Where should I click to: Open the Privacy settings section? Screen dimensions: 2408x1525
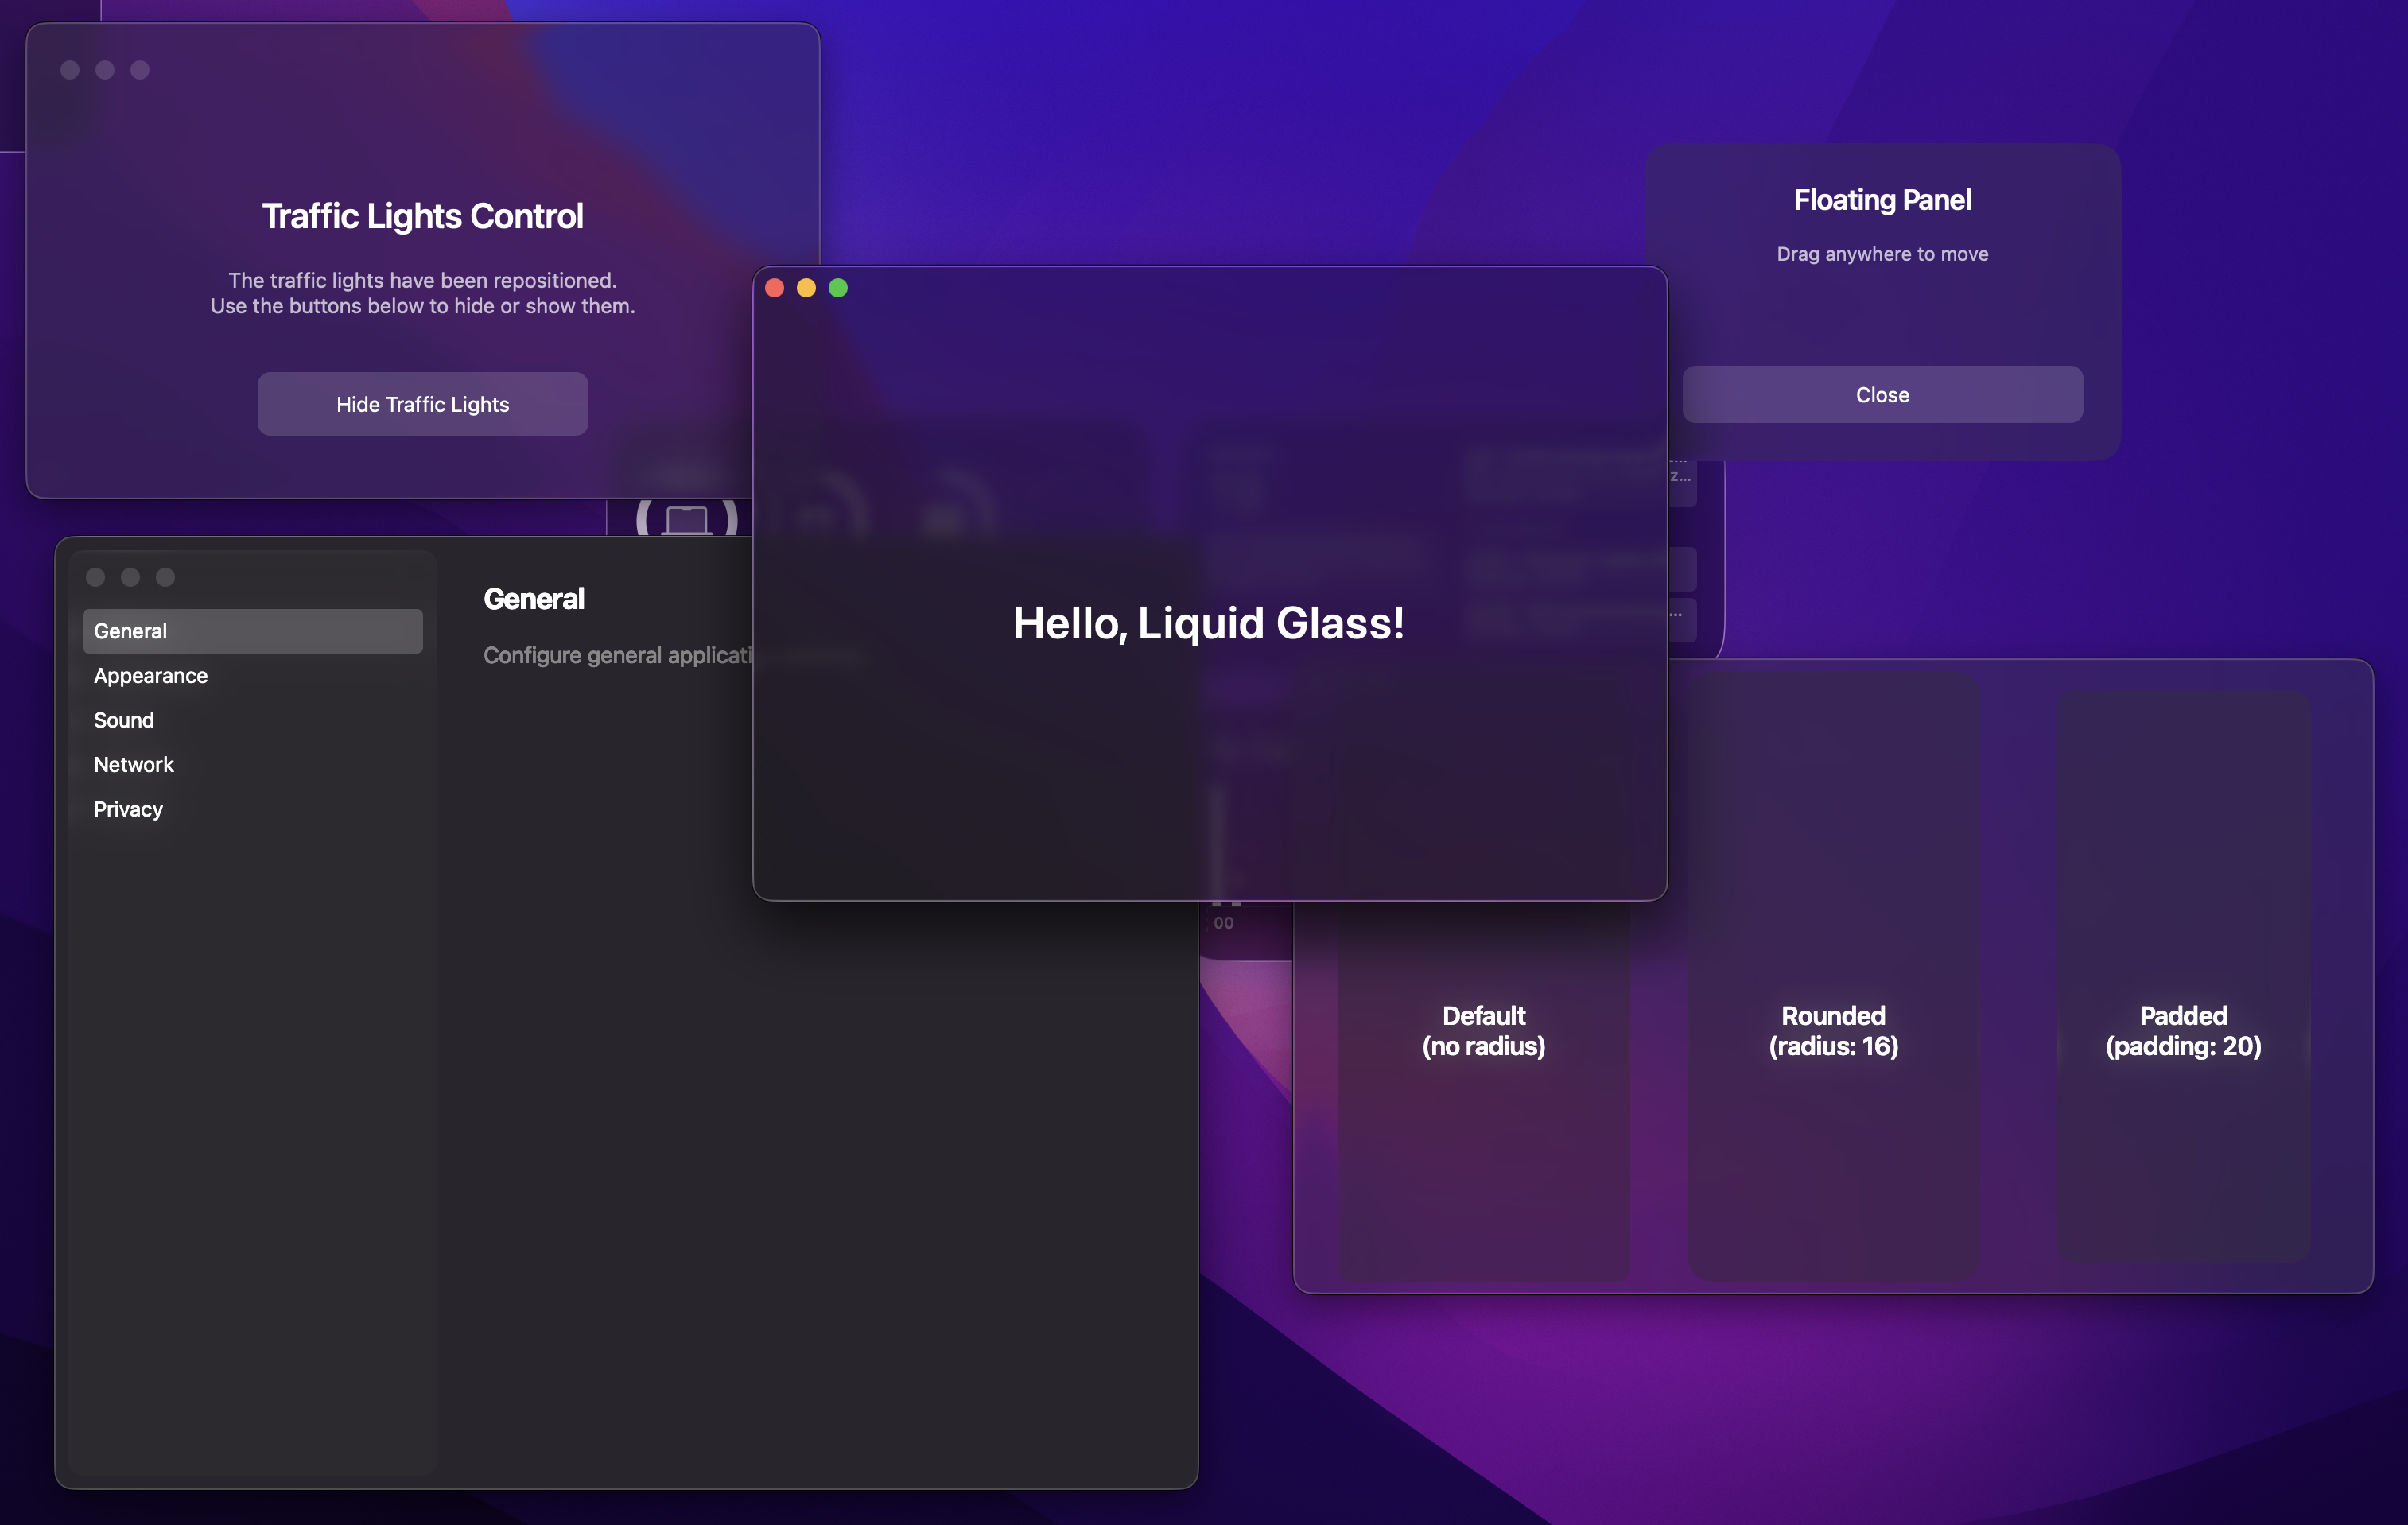(x=127, y=808)
